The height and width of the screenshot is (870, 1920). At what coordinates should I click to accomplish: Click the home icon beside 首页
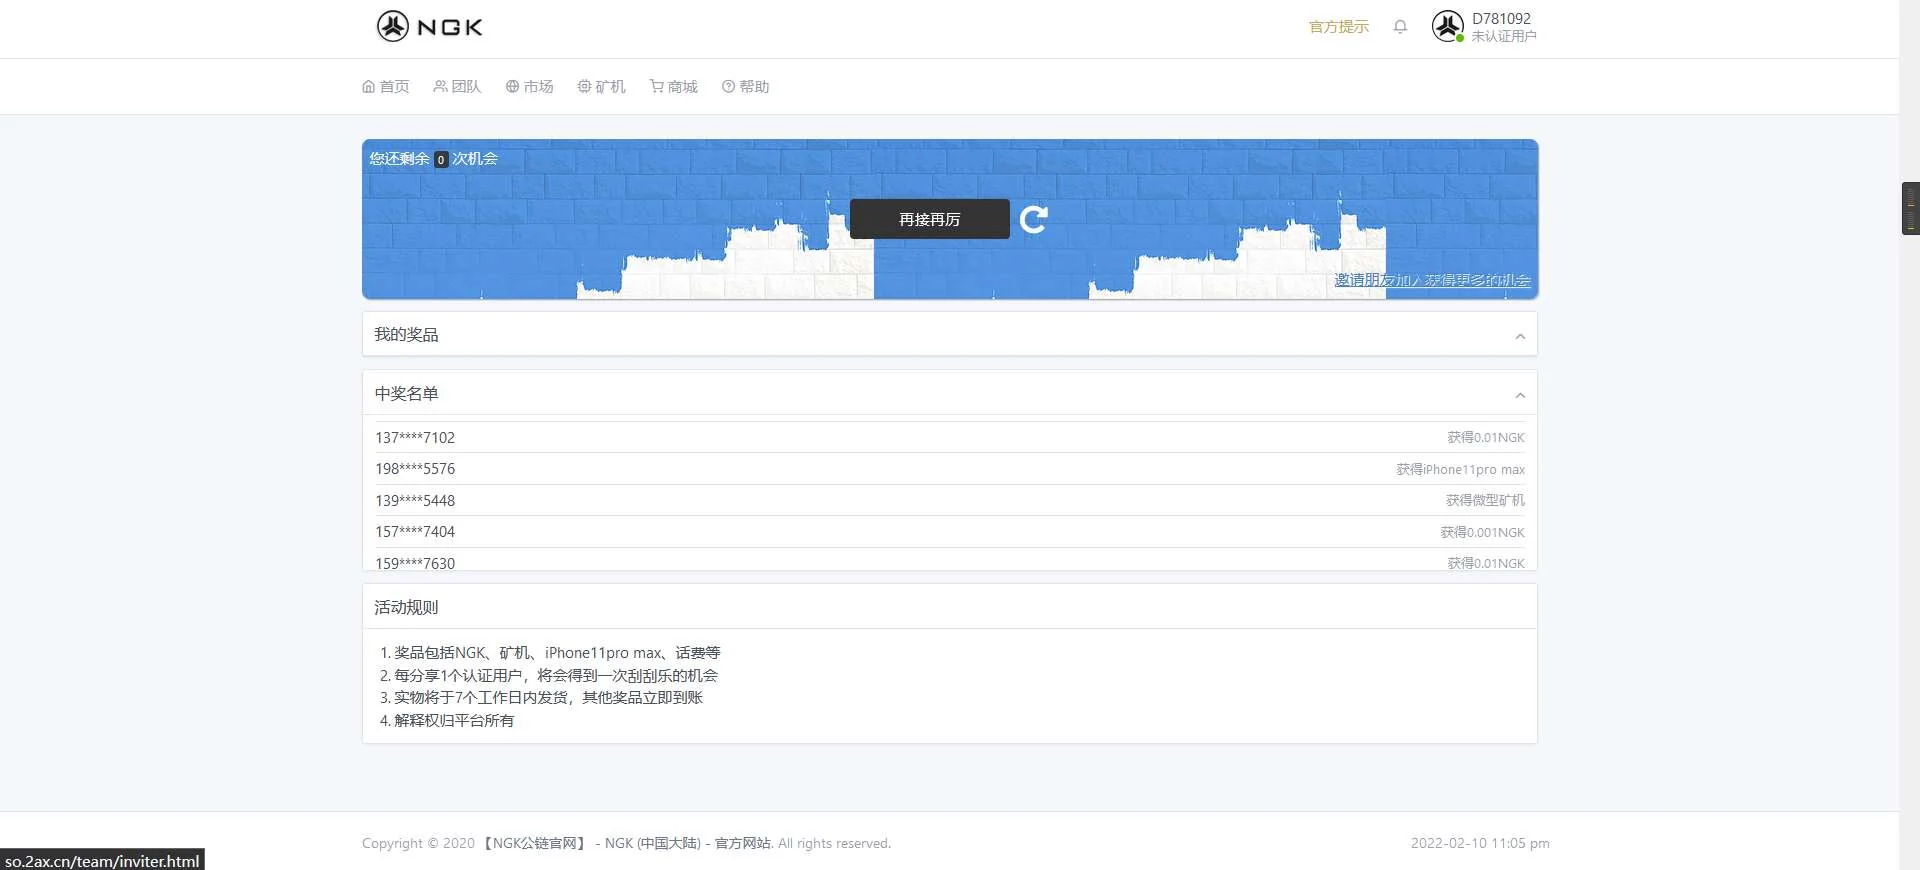click(368, 87)
